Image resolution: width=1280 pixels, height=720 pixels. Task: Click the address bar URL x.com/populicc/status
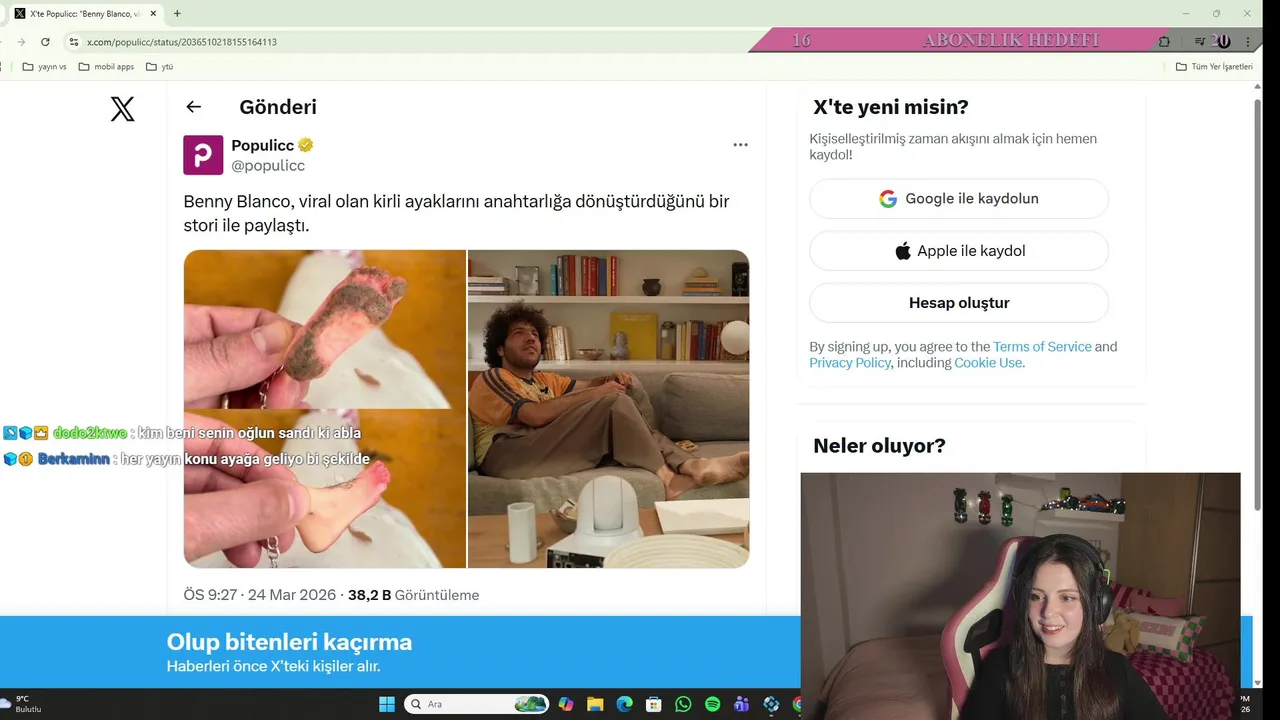(x=182, y=42)
